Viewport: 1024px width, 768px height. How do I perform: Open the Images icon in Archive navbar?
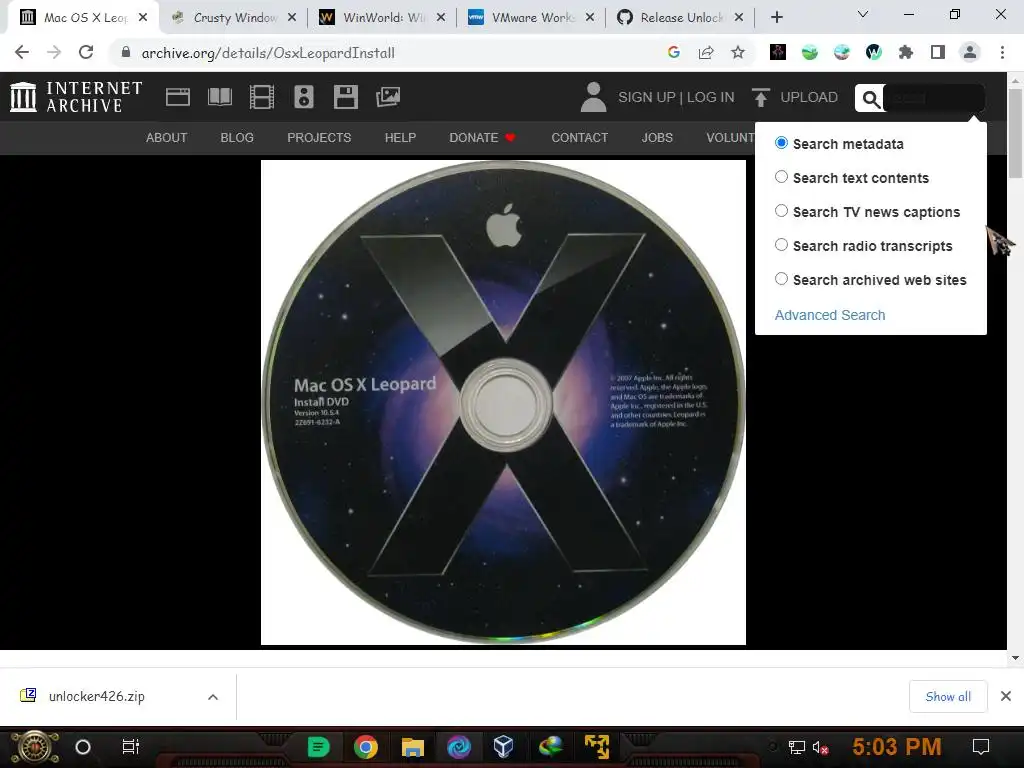pos(388,97)
